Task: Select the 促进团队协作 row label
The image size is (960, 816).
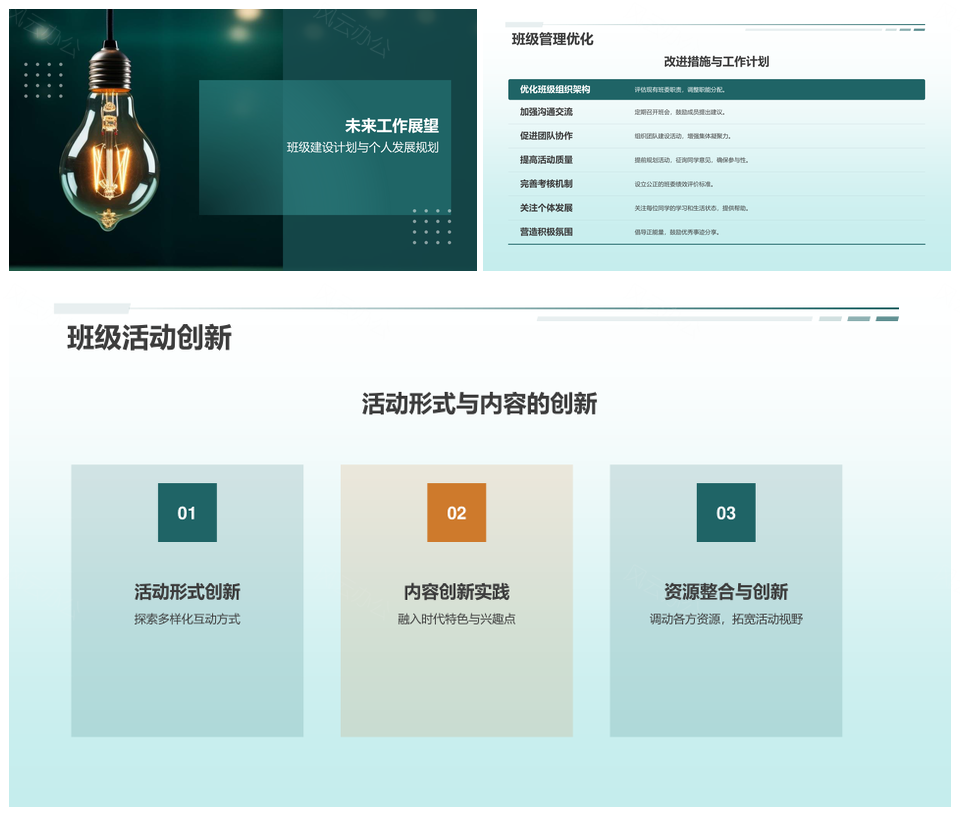Action: (x=546, y=136)
